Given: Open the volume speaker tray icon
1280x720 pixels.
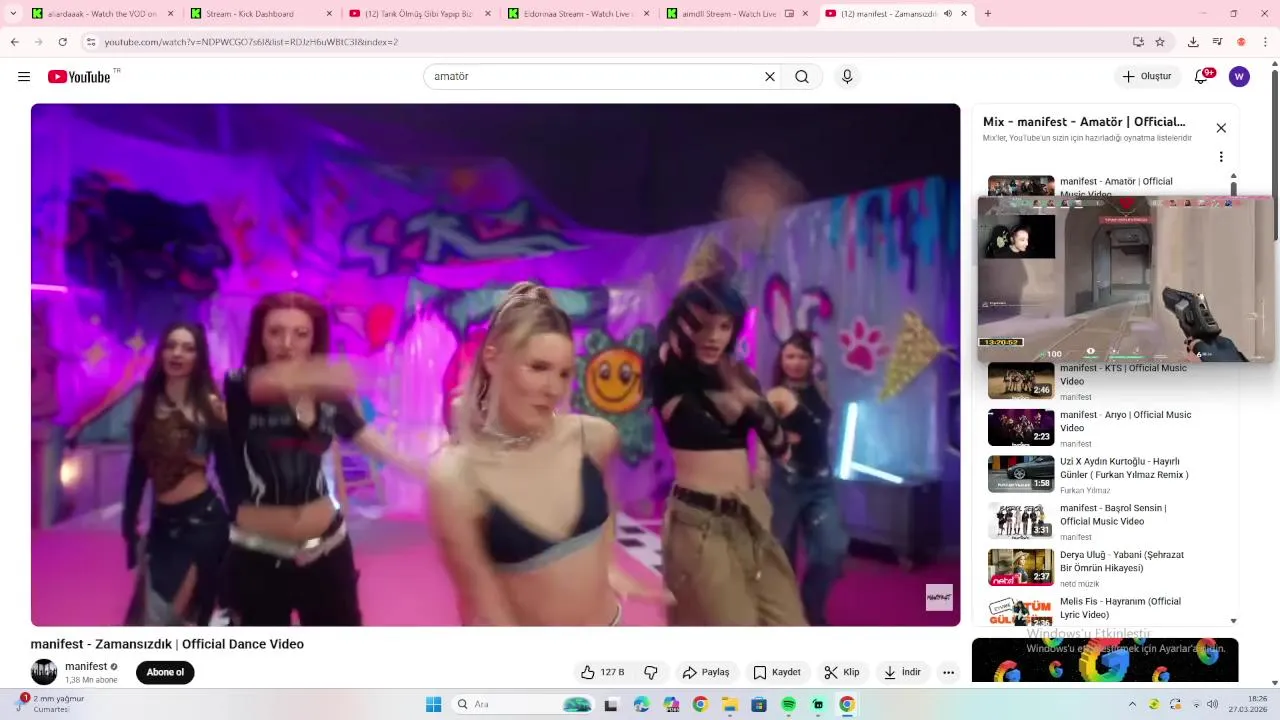Looking at the screenshot, I should (1213, 704).
